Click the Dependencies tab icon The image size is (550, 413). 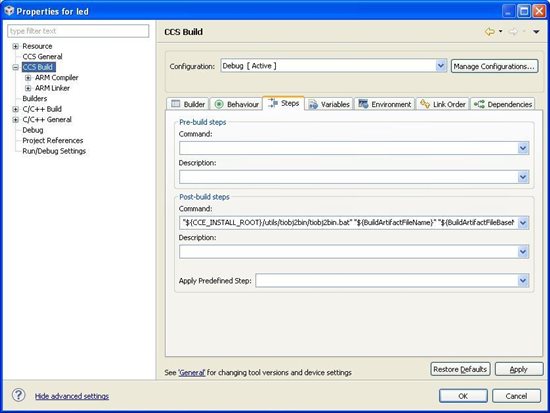click(x=479, y=104)
